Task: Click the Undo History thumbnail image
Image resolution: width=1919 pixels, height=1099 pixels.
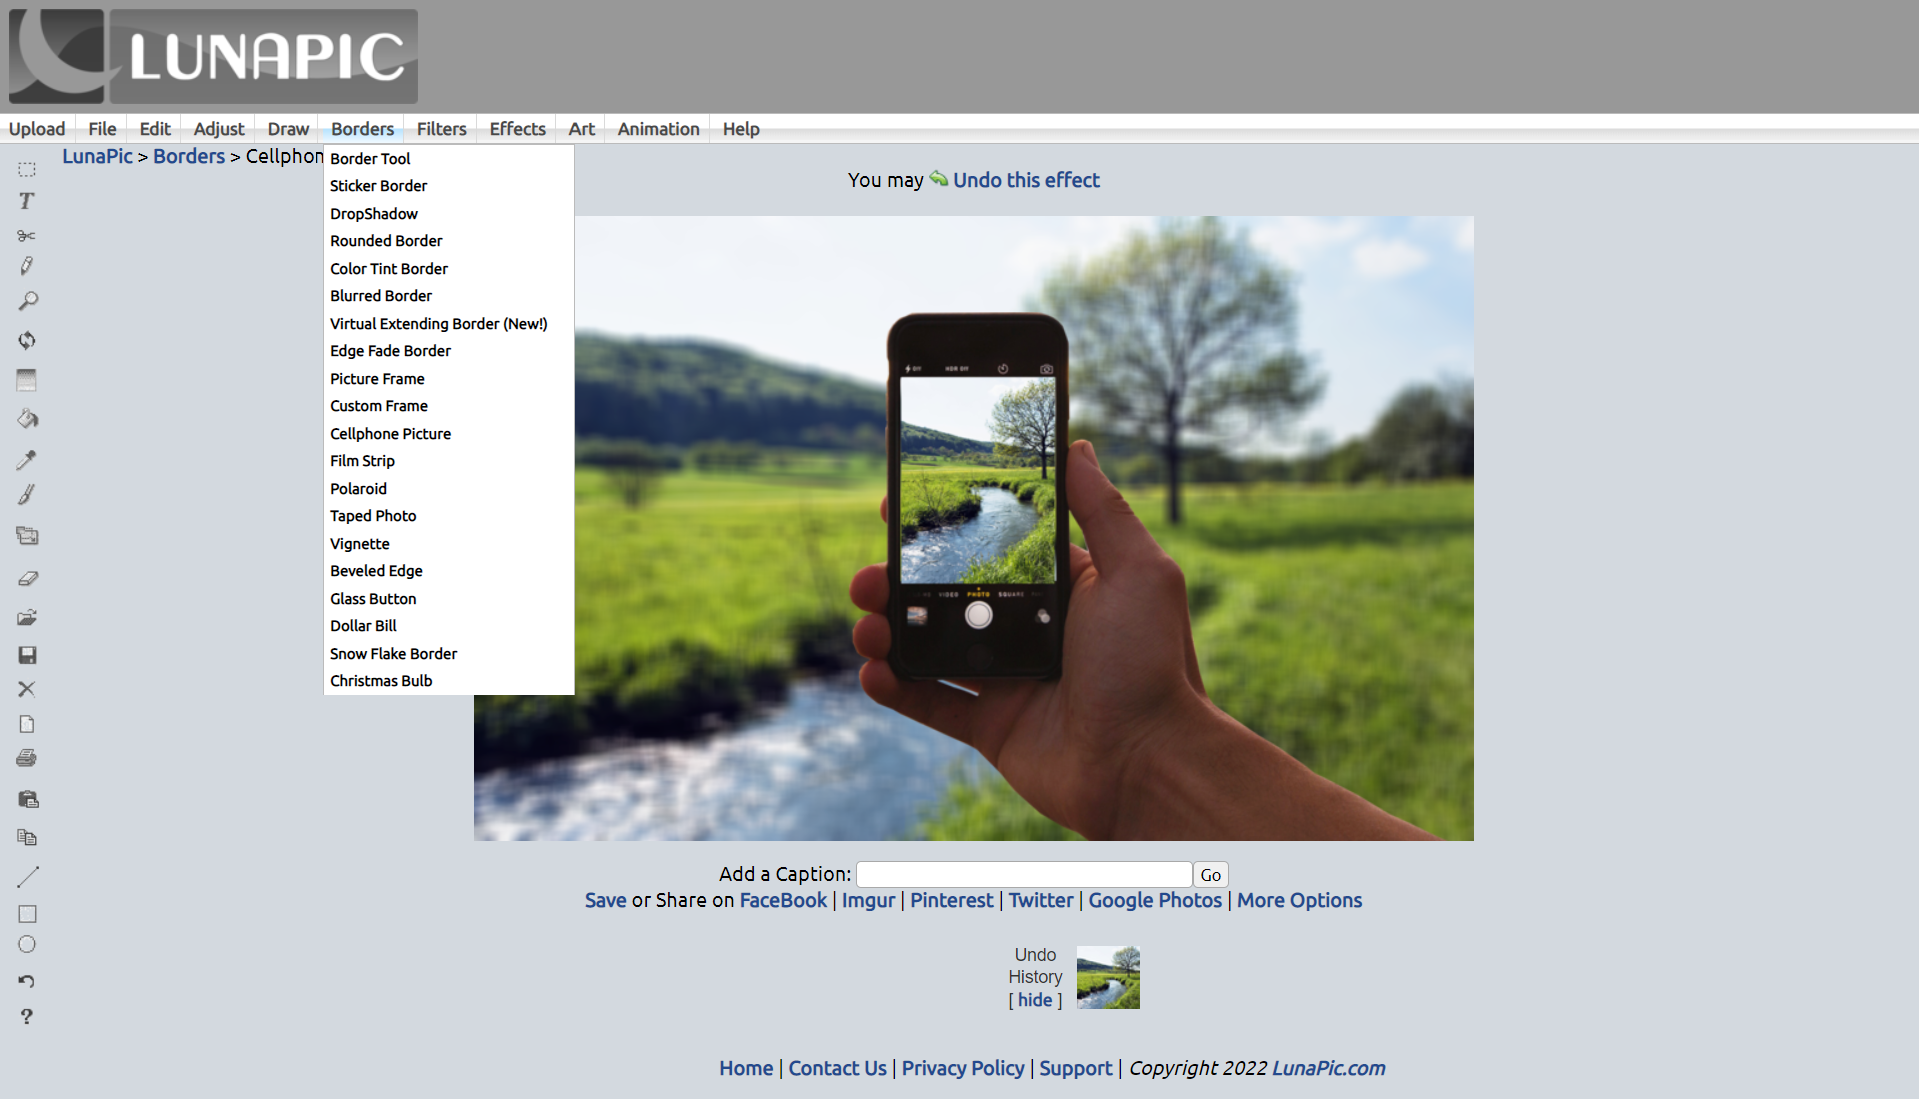Action: 1108,977
